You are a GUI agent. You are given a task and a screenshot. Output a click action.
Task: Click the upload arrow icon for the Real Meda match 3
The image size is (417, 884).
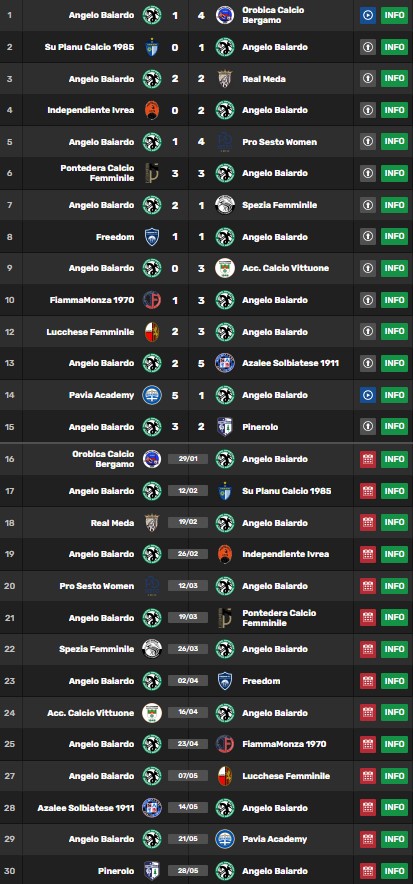pyautogui.click(x=367, y=78)
